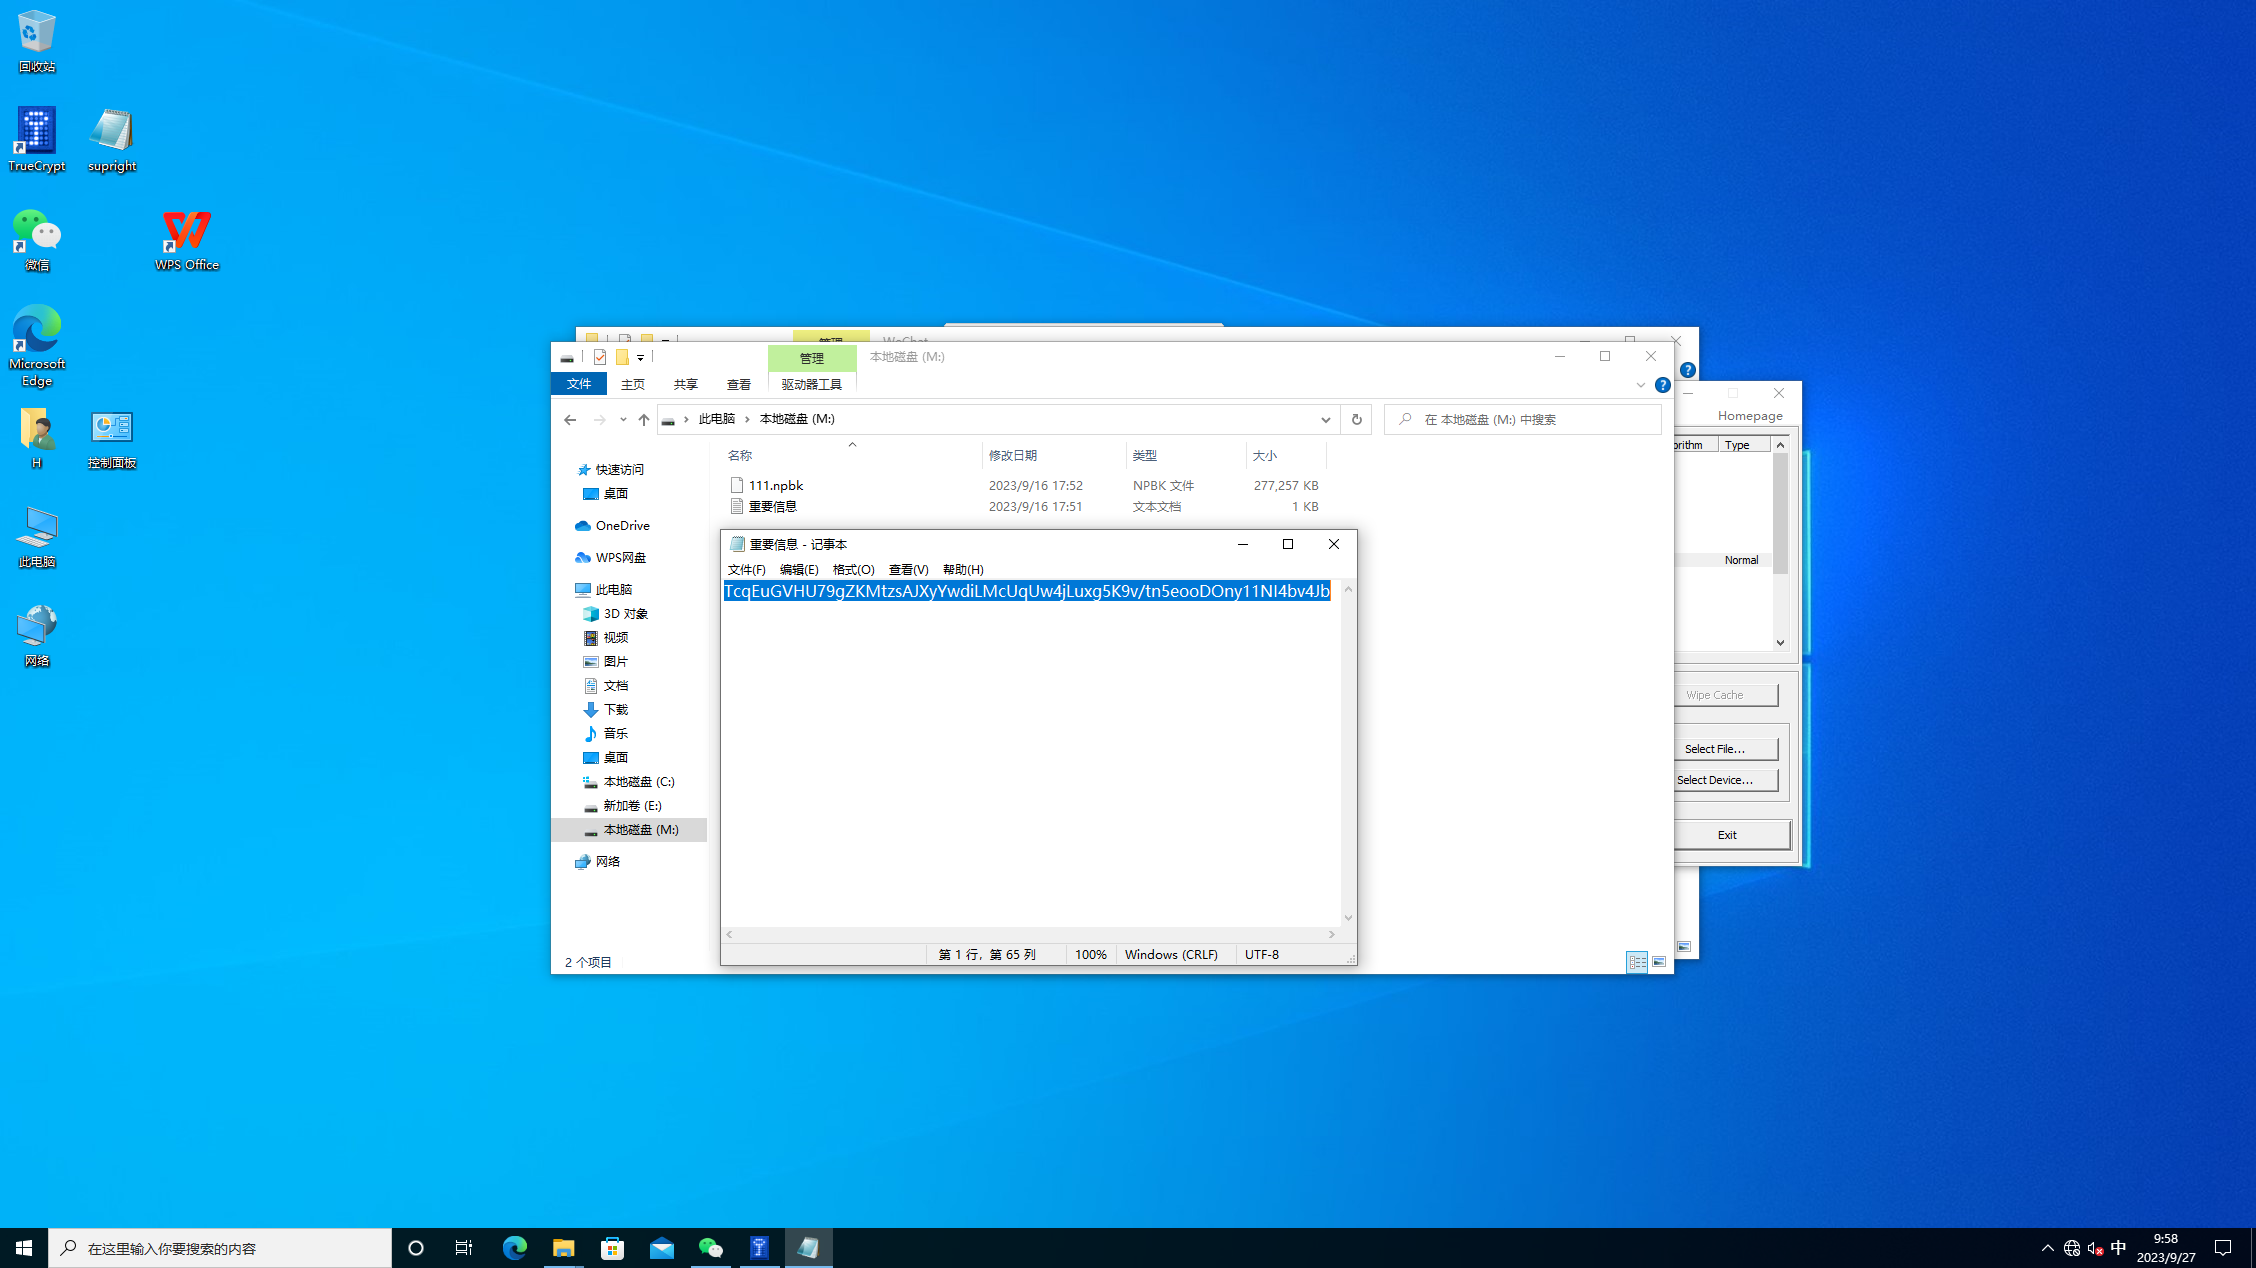This screenshot has width=2256, height=1268.
Task: Select OneDrive in navigation pane
Action: point(622,526)
